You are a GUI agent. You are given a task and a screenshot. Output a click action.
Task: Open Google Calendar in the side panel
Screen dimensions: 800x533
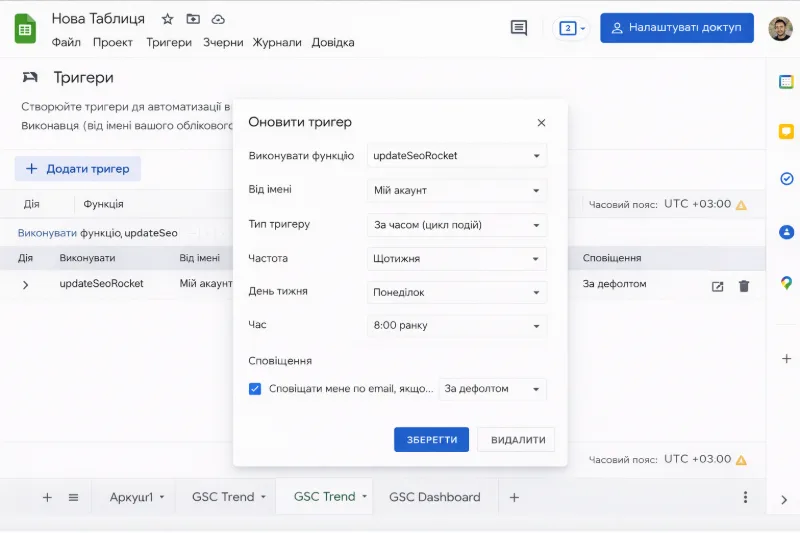pyautogui.click(x=786, y=82)
